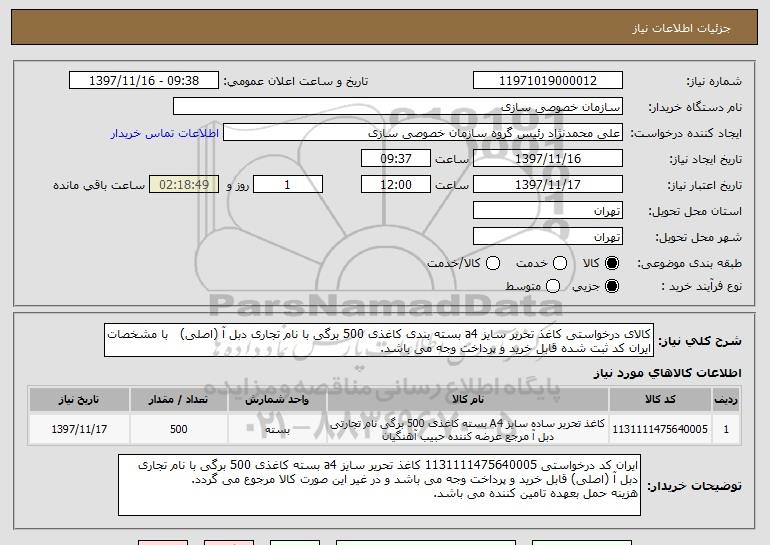
Task: Select the جزیی purchase type radio
Action: 612,286
